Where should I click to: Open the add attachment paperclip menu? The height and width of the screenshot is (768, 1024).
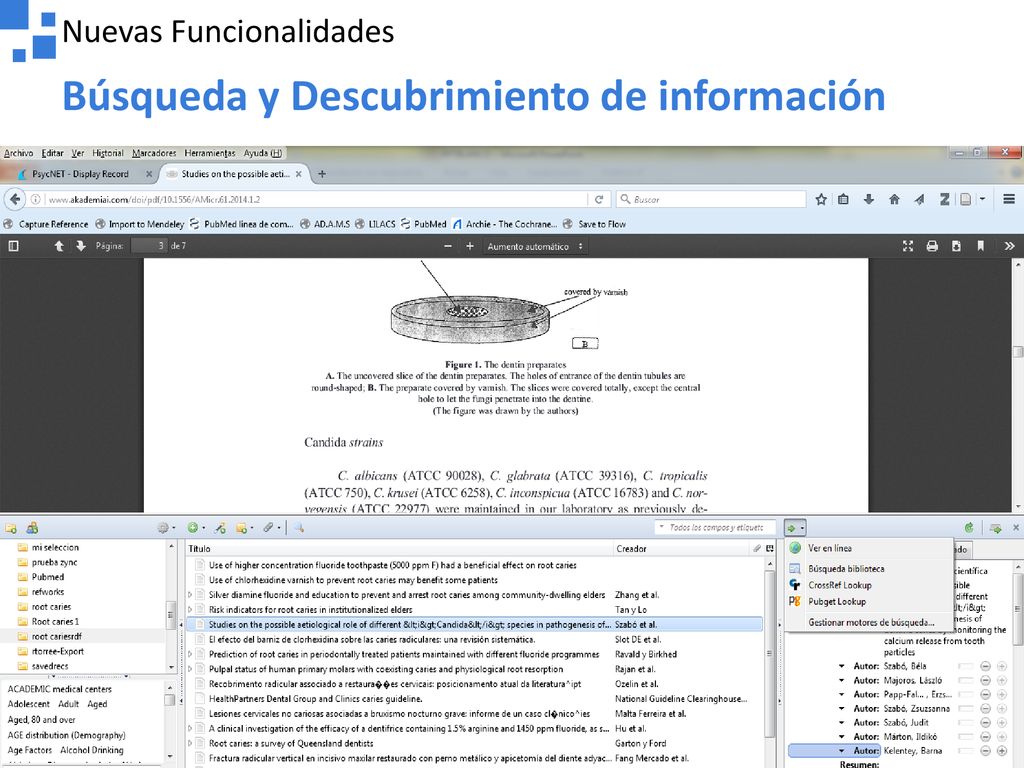pos(271,528)
